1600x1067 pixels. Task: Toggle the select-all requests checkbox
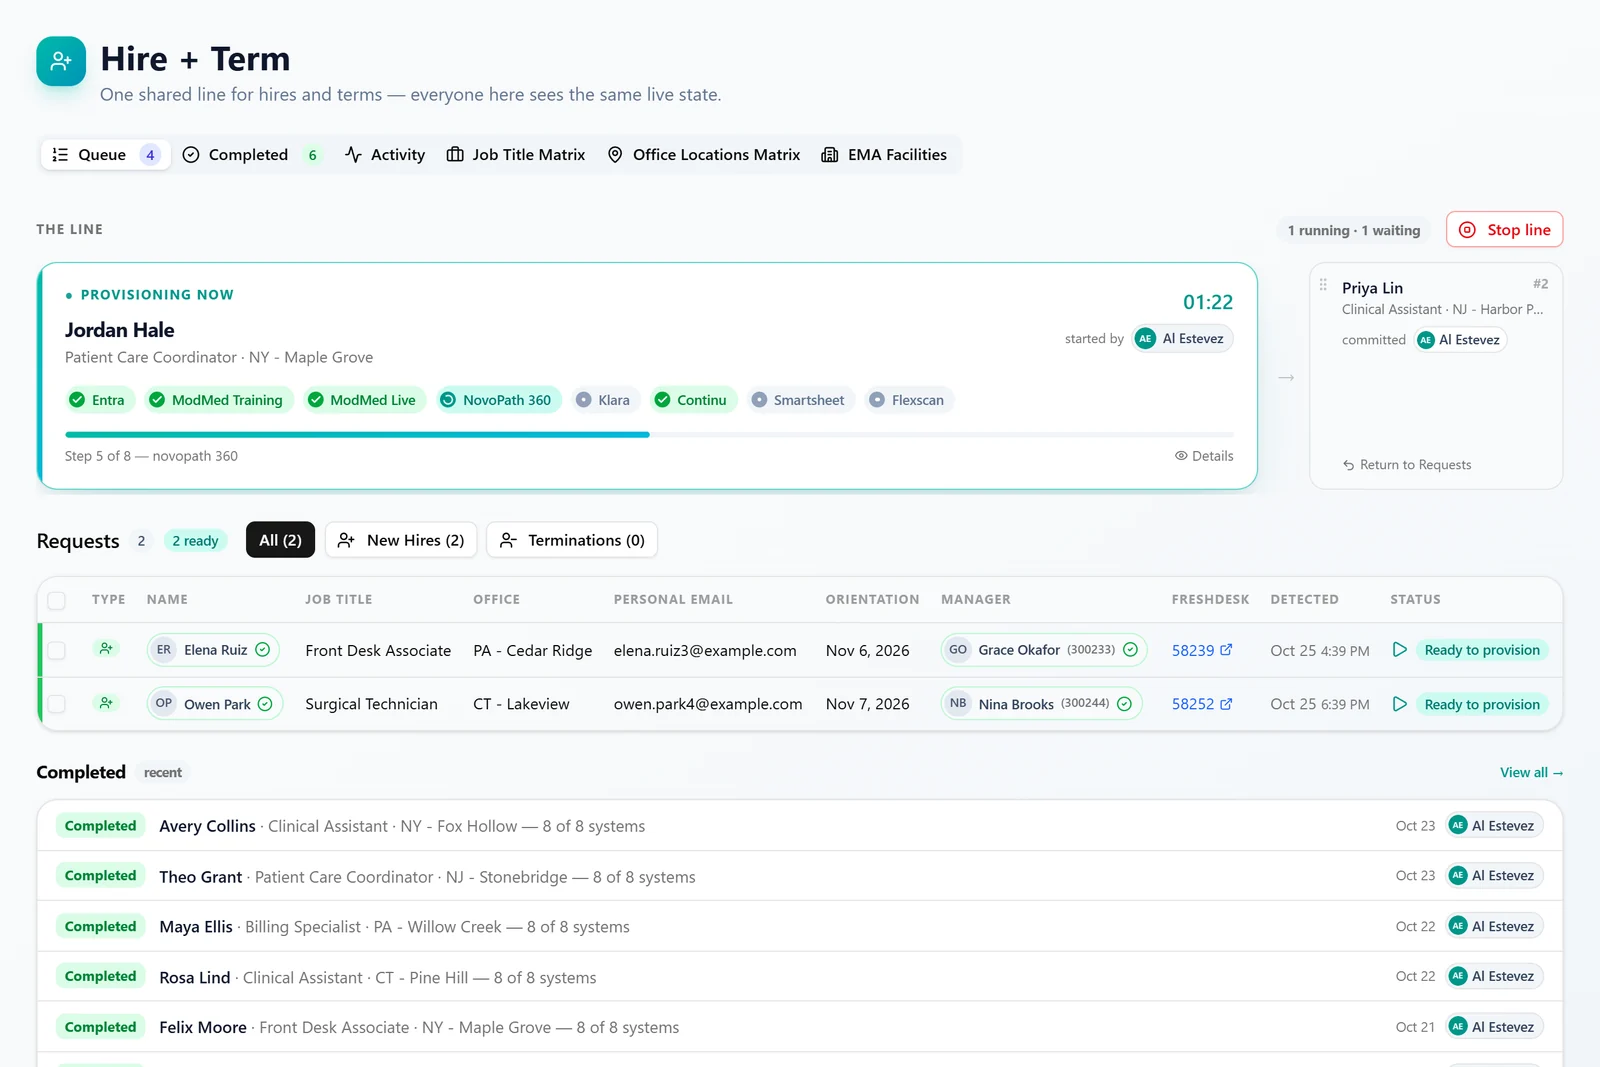coord(57,600)
